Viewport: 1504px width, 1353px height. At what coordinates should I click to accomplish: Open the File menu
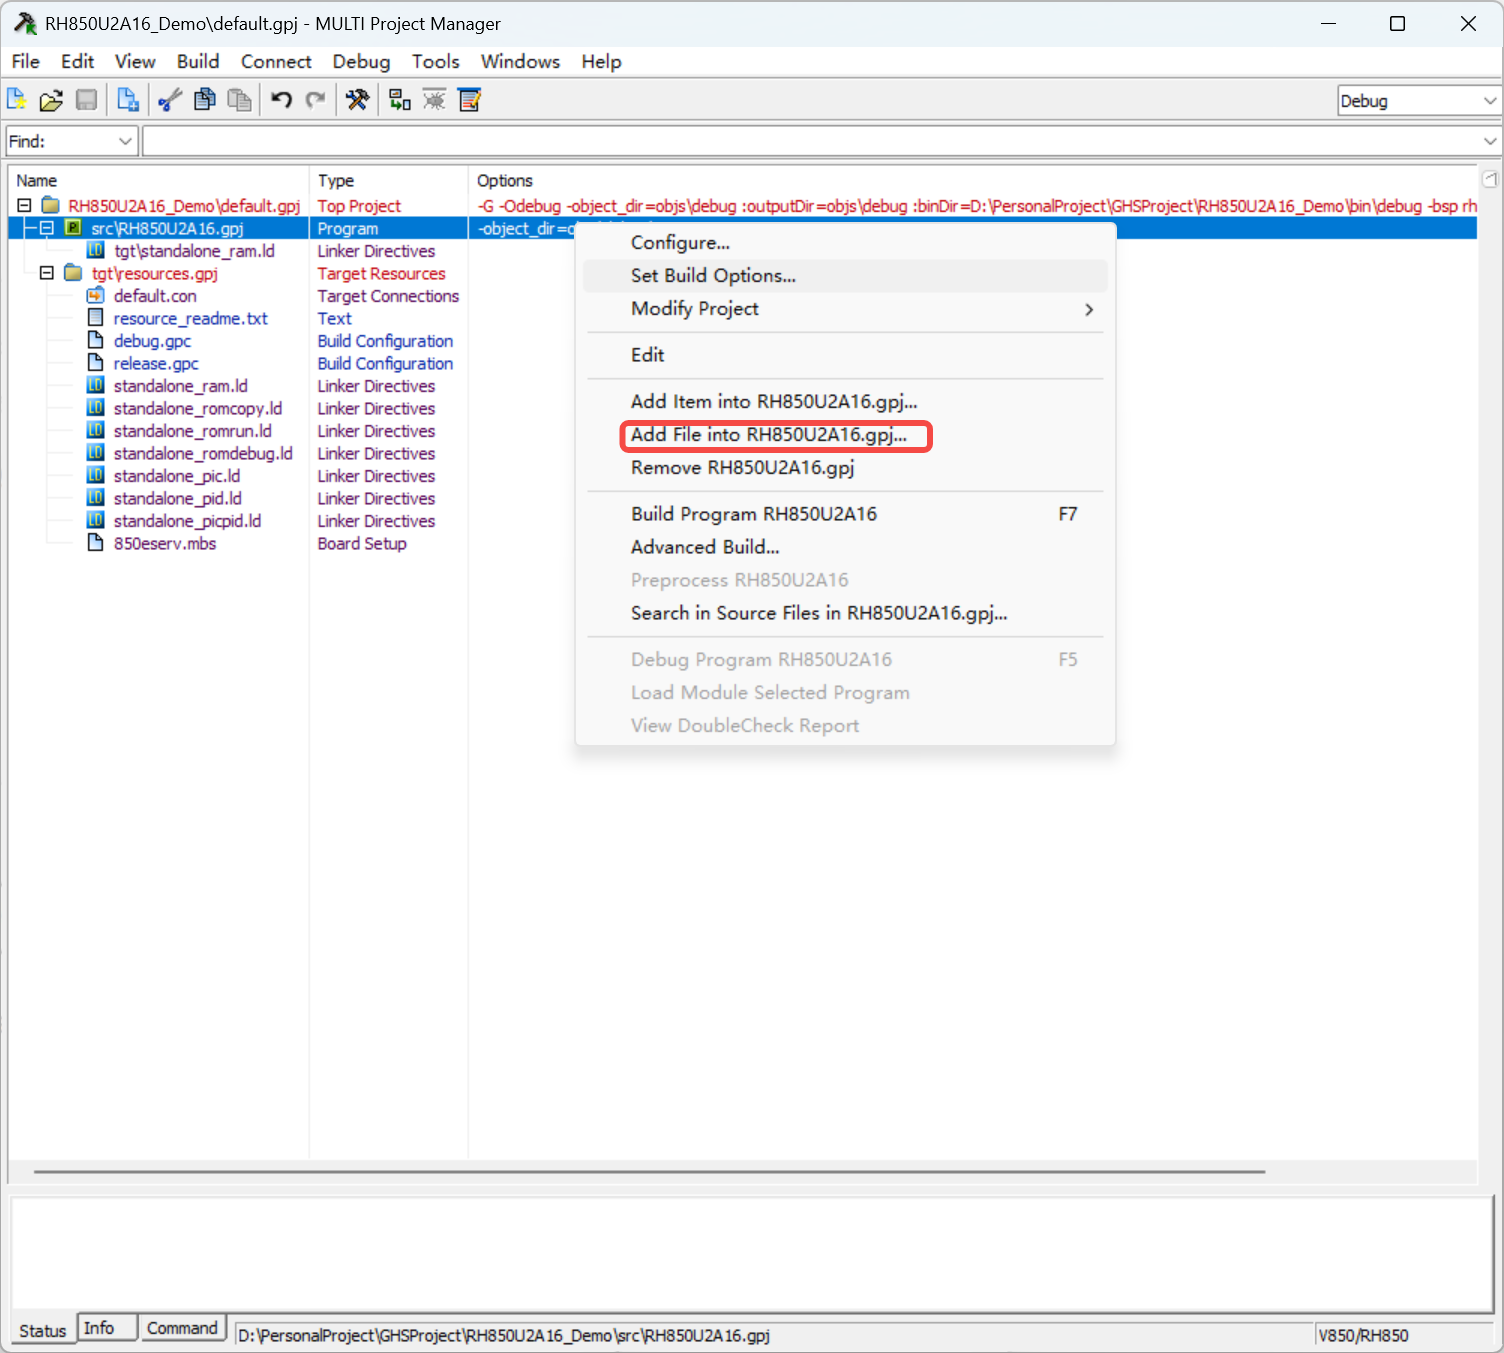coord(26,62)
